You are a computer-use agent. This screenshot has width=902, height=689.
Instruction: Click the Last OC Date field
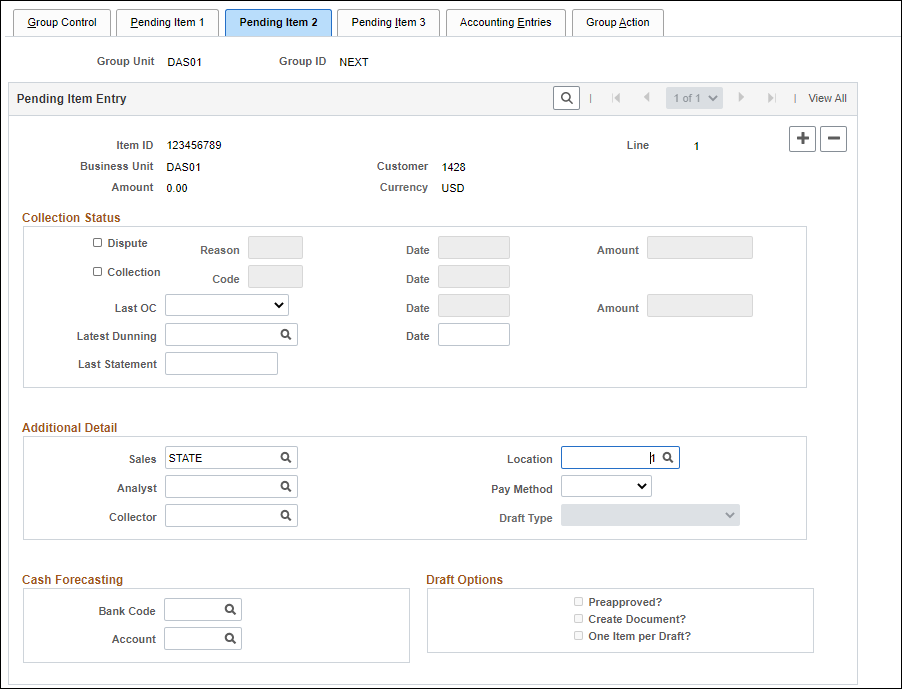(474, 305)
